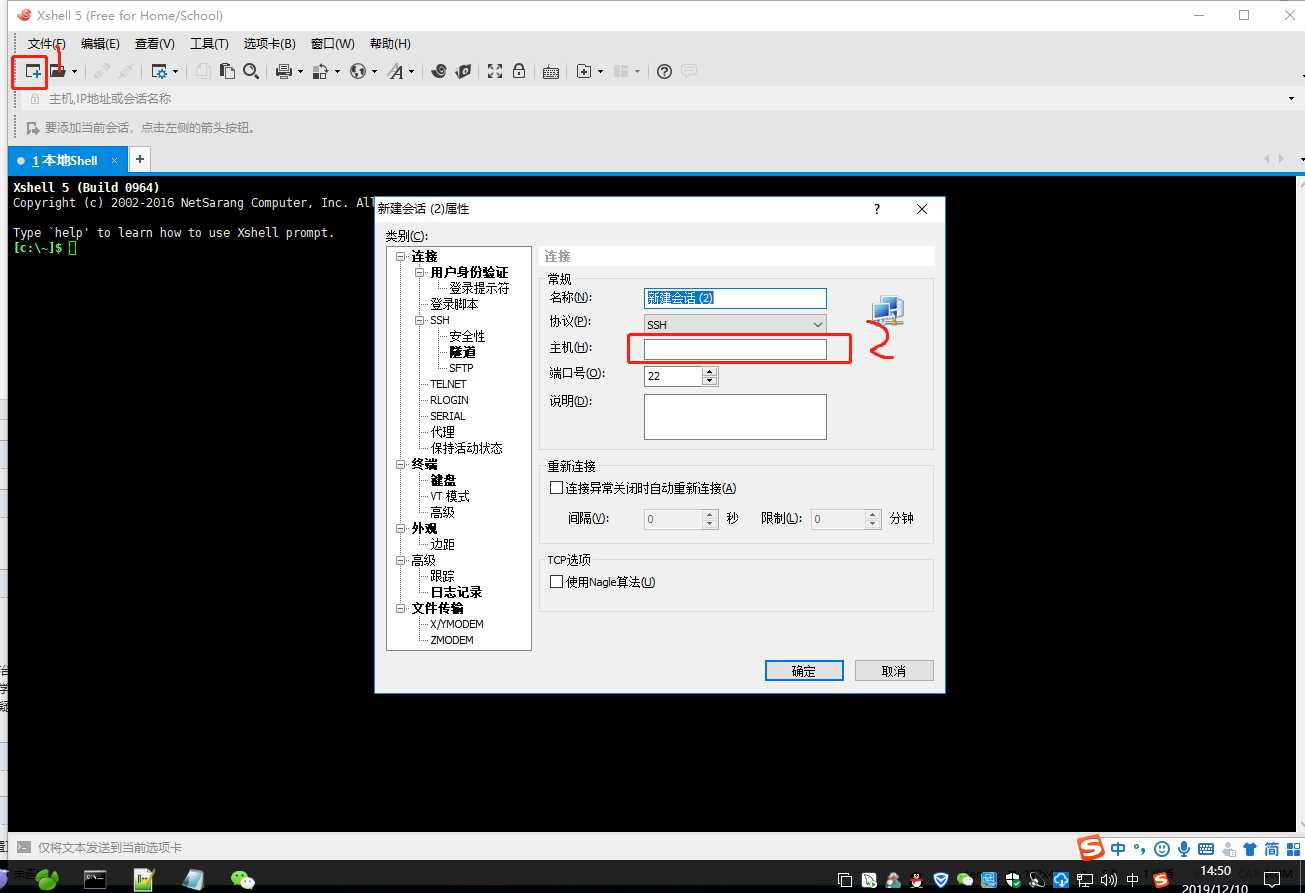Click dialog help question mark button
Viewport: 1305px width, 893px height.
click(877, 209)
